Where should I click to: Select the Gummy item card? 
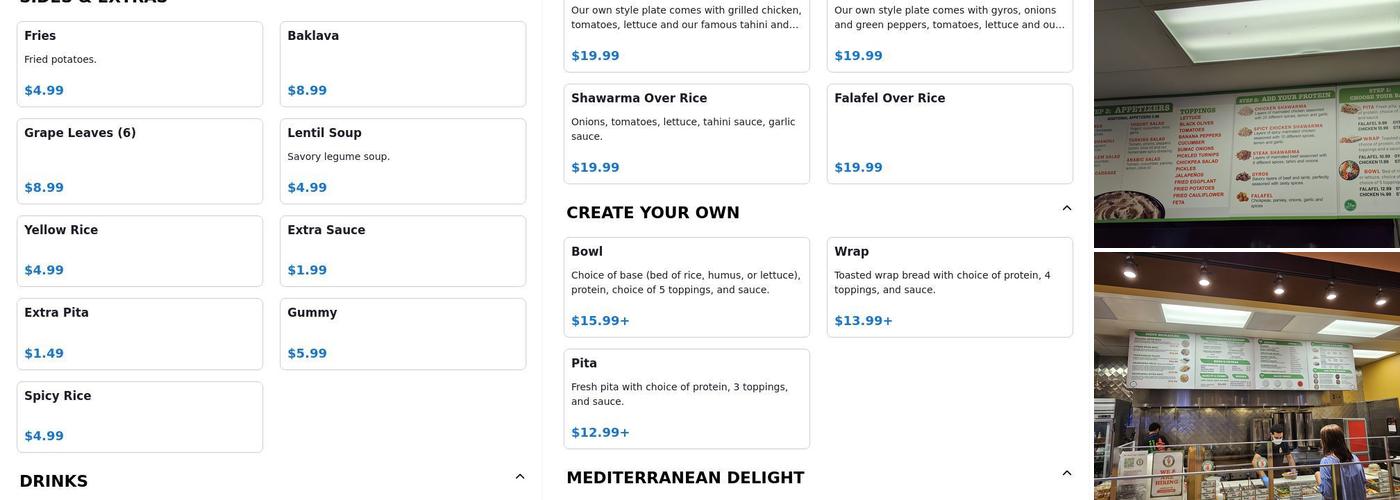coord(402,334)
